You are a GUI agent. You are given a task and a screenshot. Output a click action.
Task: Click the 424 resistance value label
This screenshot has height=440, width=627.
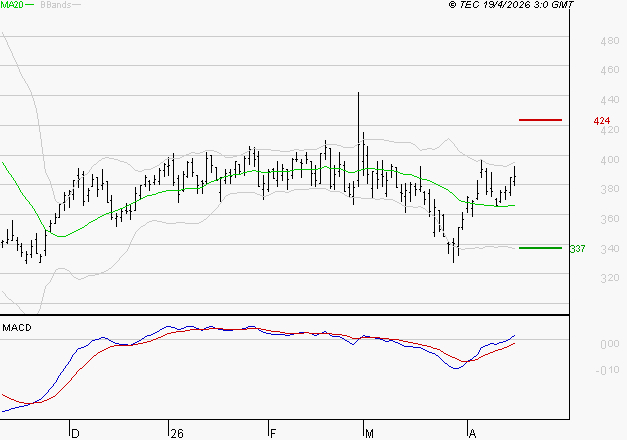click(601, 121)
